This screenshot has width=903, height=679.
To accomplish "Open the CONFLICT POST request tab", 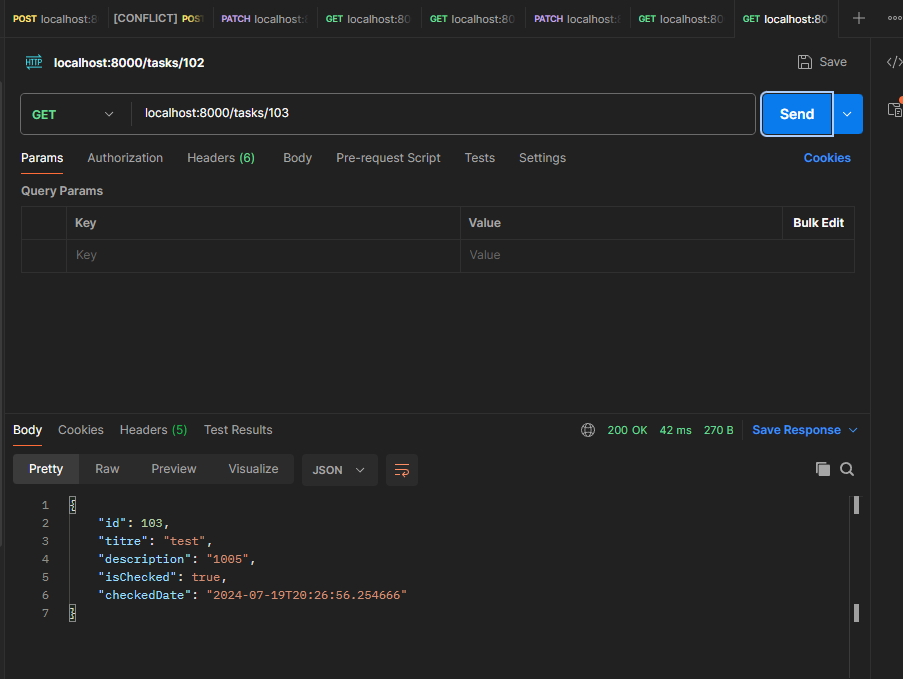I will pyautogui.click(x=158, y=18).
